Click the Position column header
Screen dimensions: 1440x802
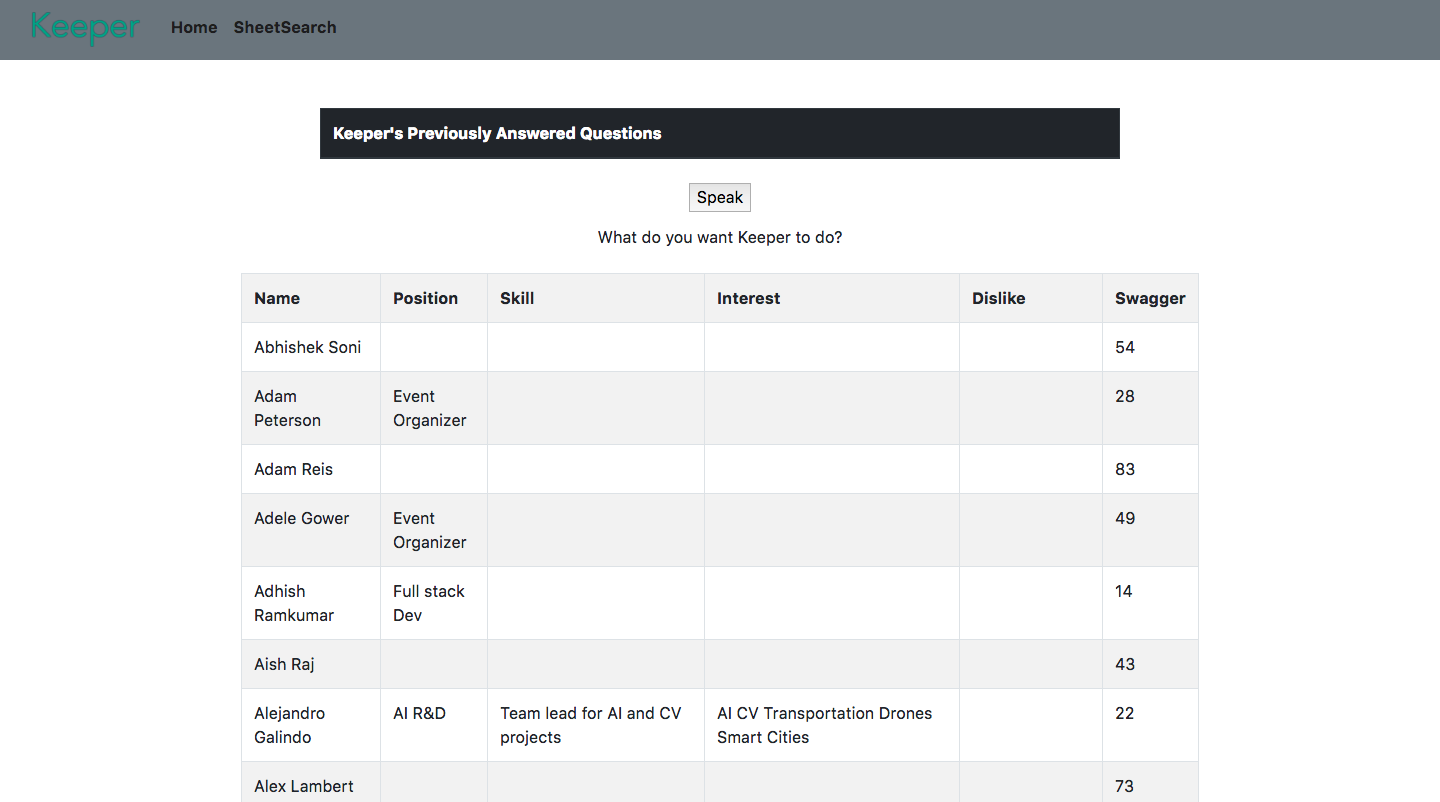point(434,298)
